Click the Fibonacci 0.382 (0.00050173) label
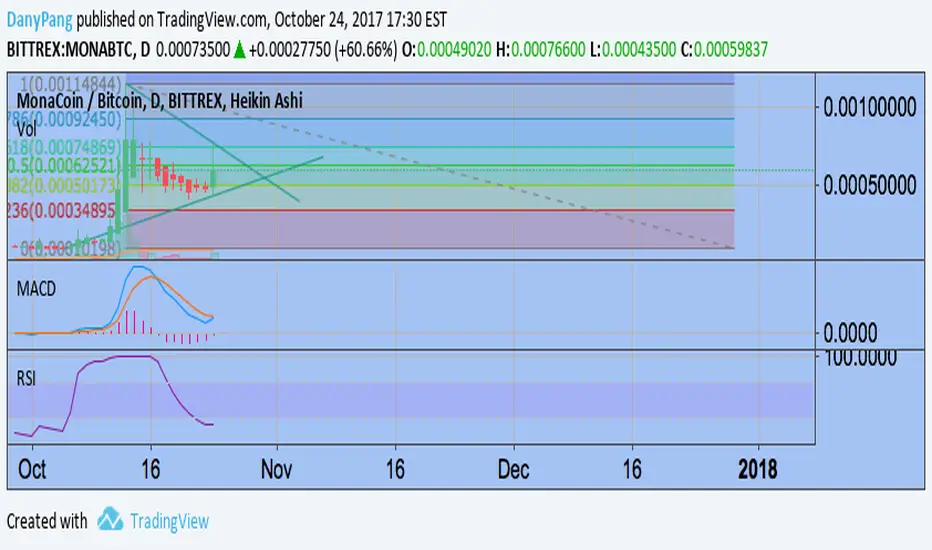 pos(64,186)
